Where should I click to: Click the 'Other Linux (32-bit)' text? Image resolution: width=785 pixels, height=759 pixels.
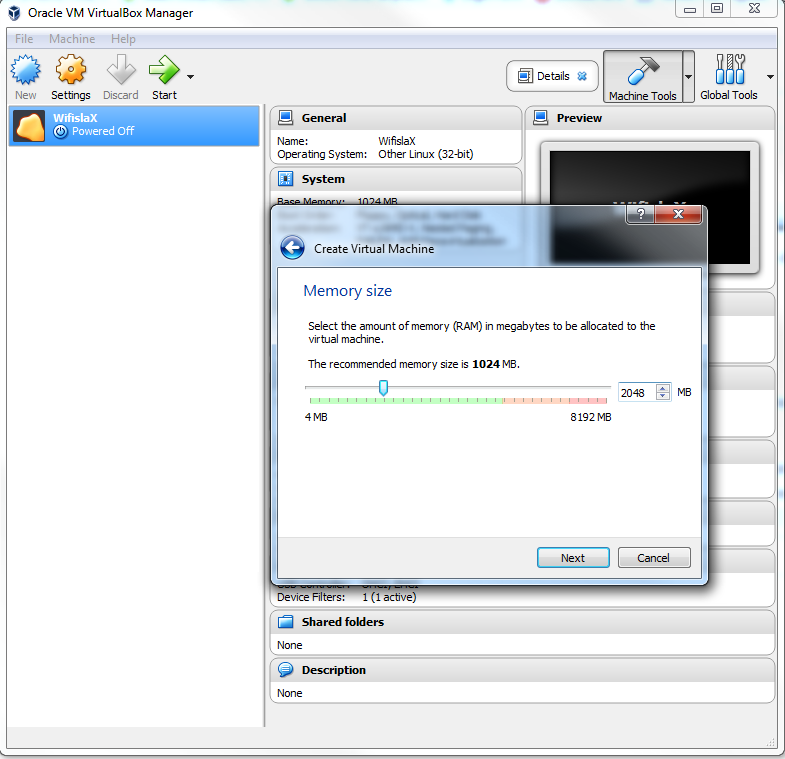point(426,154)
